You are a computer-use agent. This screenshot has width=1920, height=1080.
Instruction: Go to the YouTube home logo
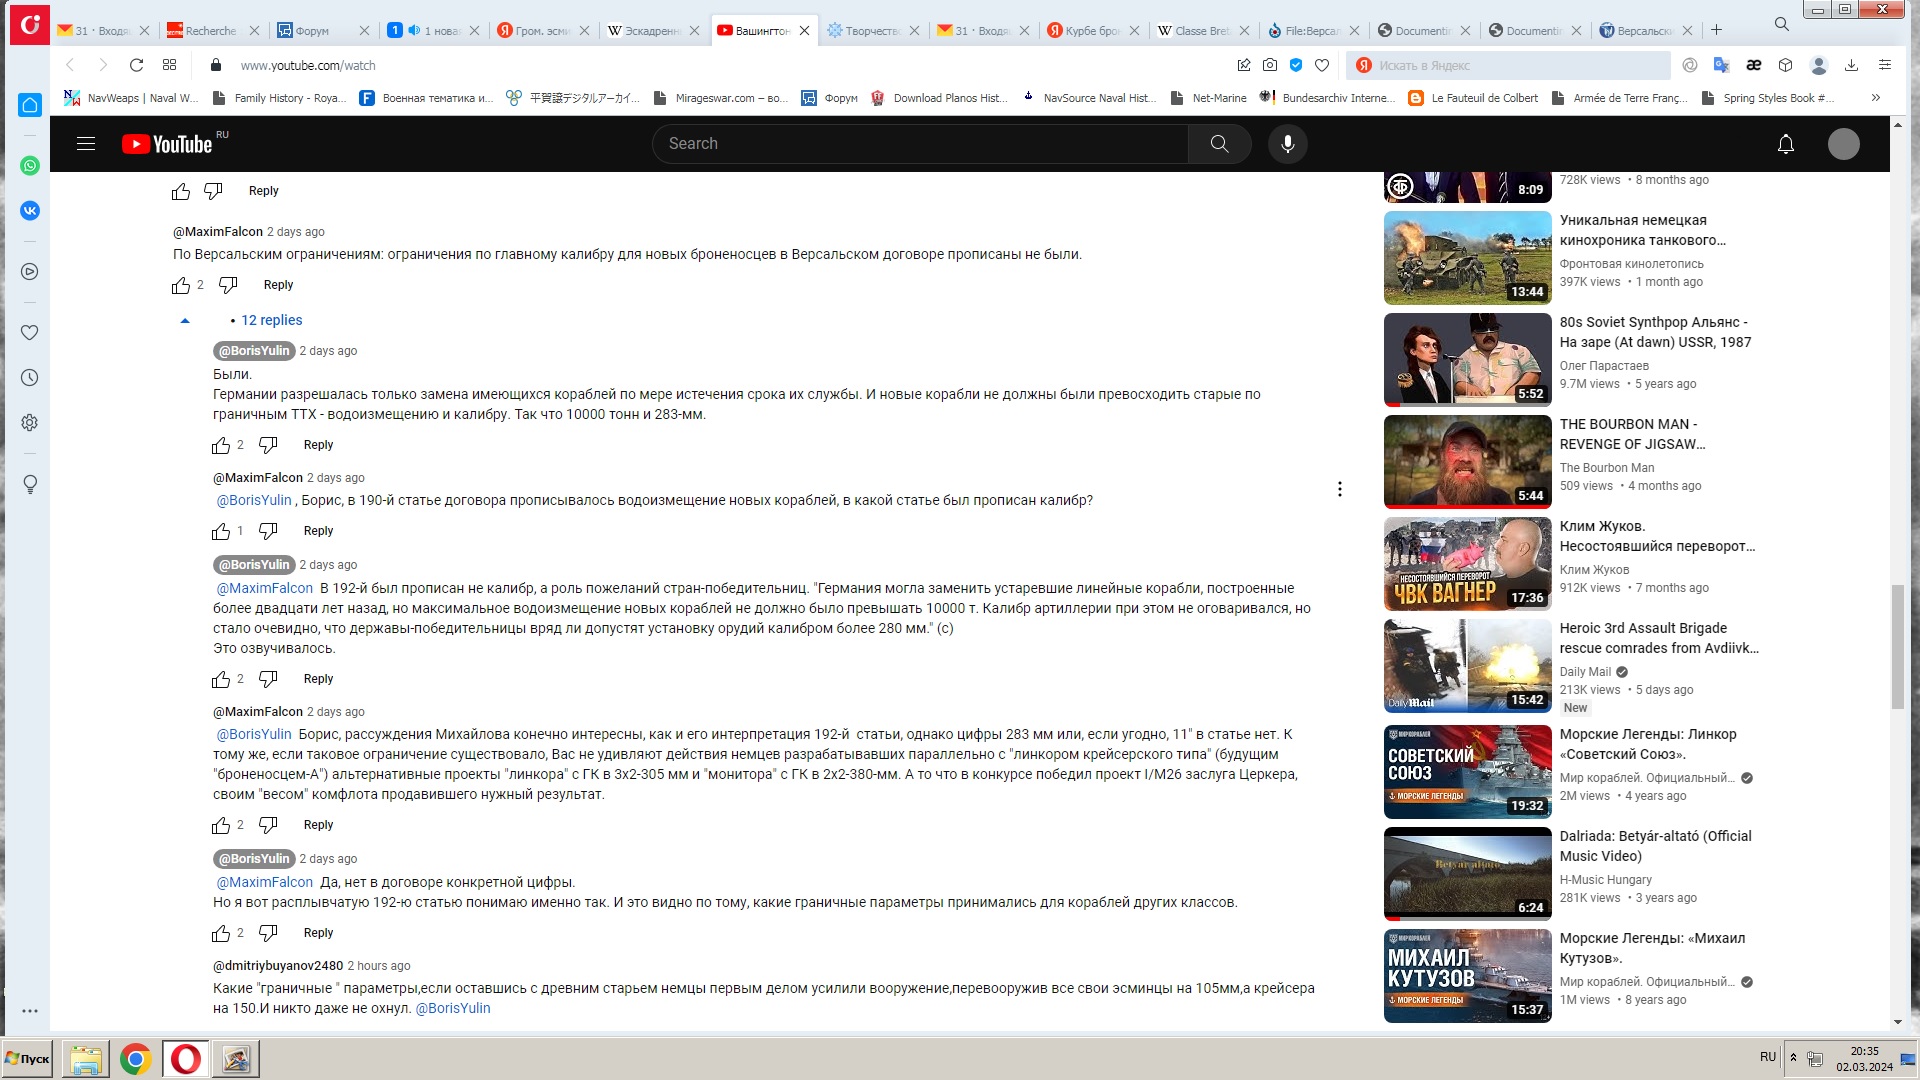[x=167, y=144]
